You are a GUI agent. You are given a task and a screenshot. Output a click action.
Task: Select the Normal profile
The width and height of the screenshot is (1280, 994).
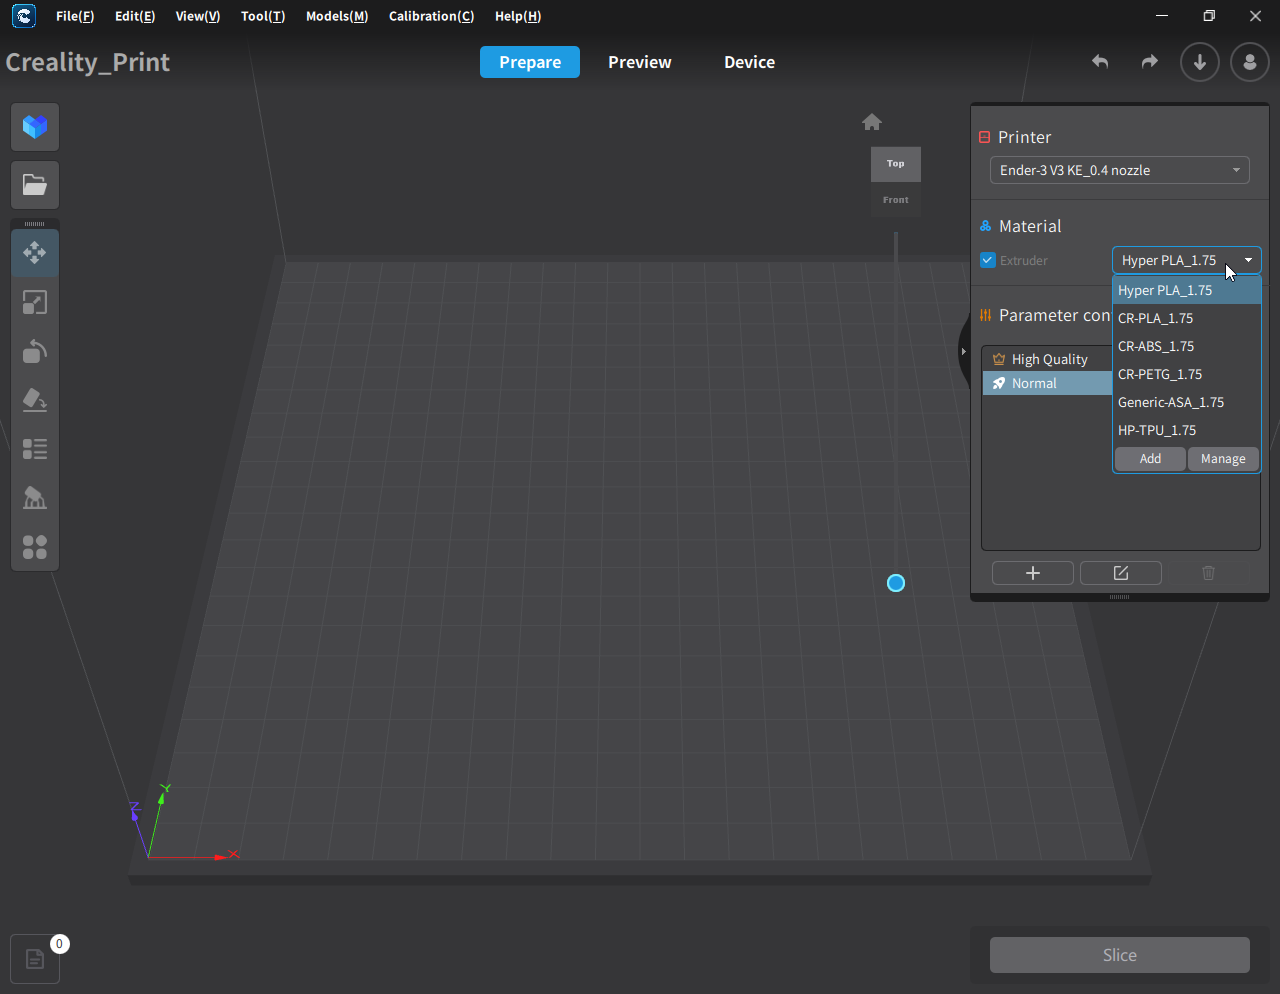1047,383
